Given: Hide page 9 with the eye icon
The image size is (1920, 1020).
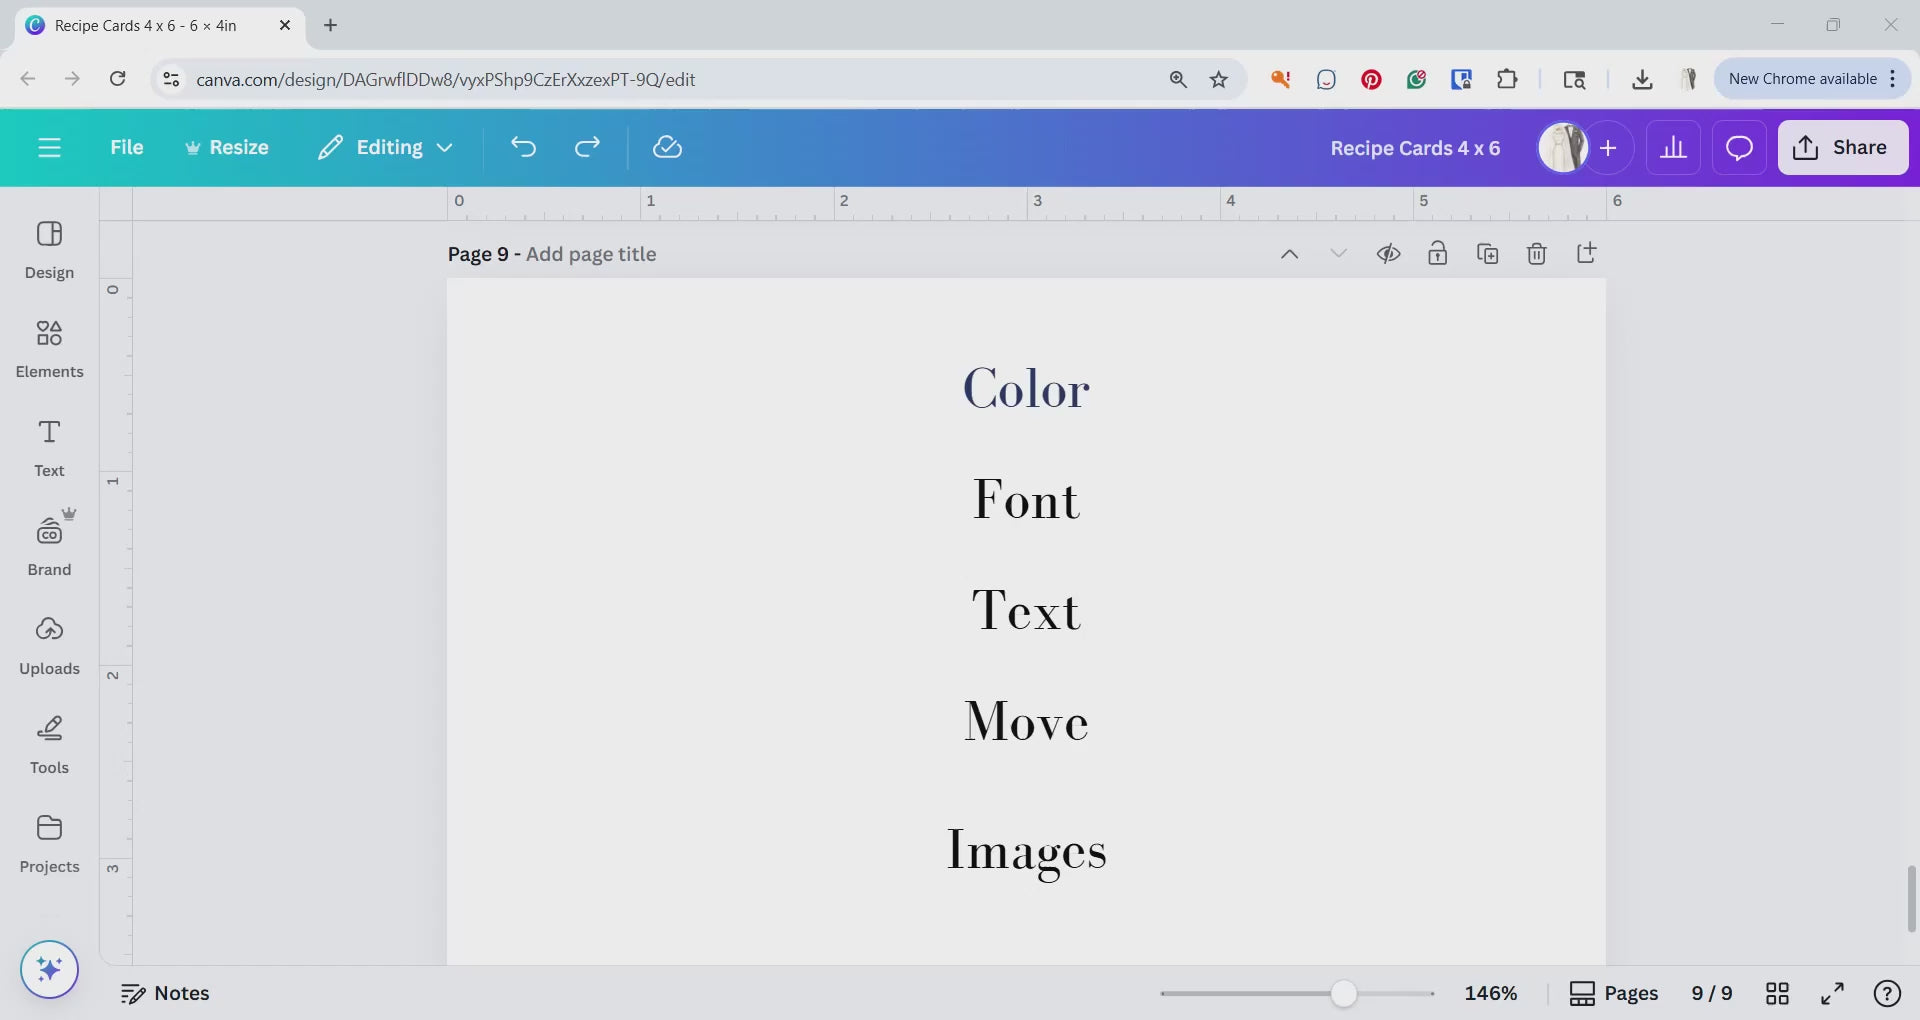Looking at the screenshot, I should click(1388, 254).
